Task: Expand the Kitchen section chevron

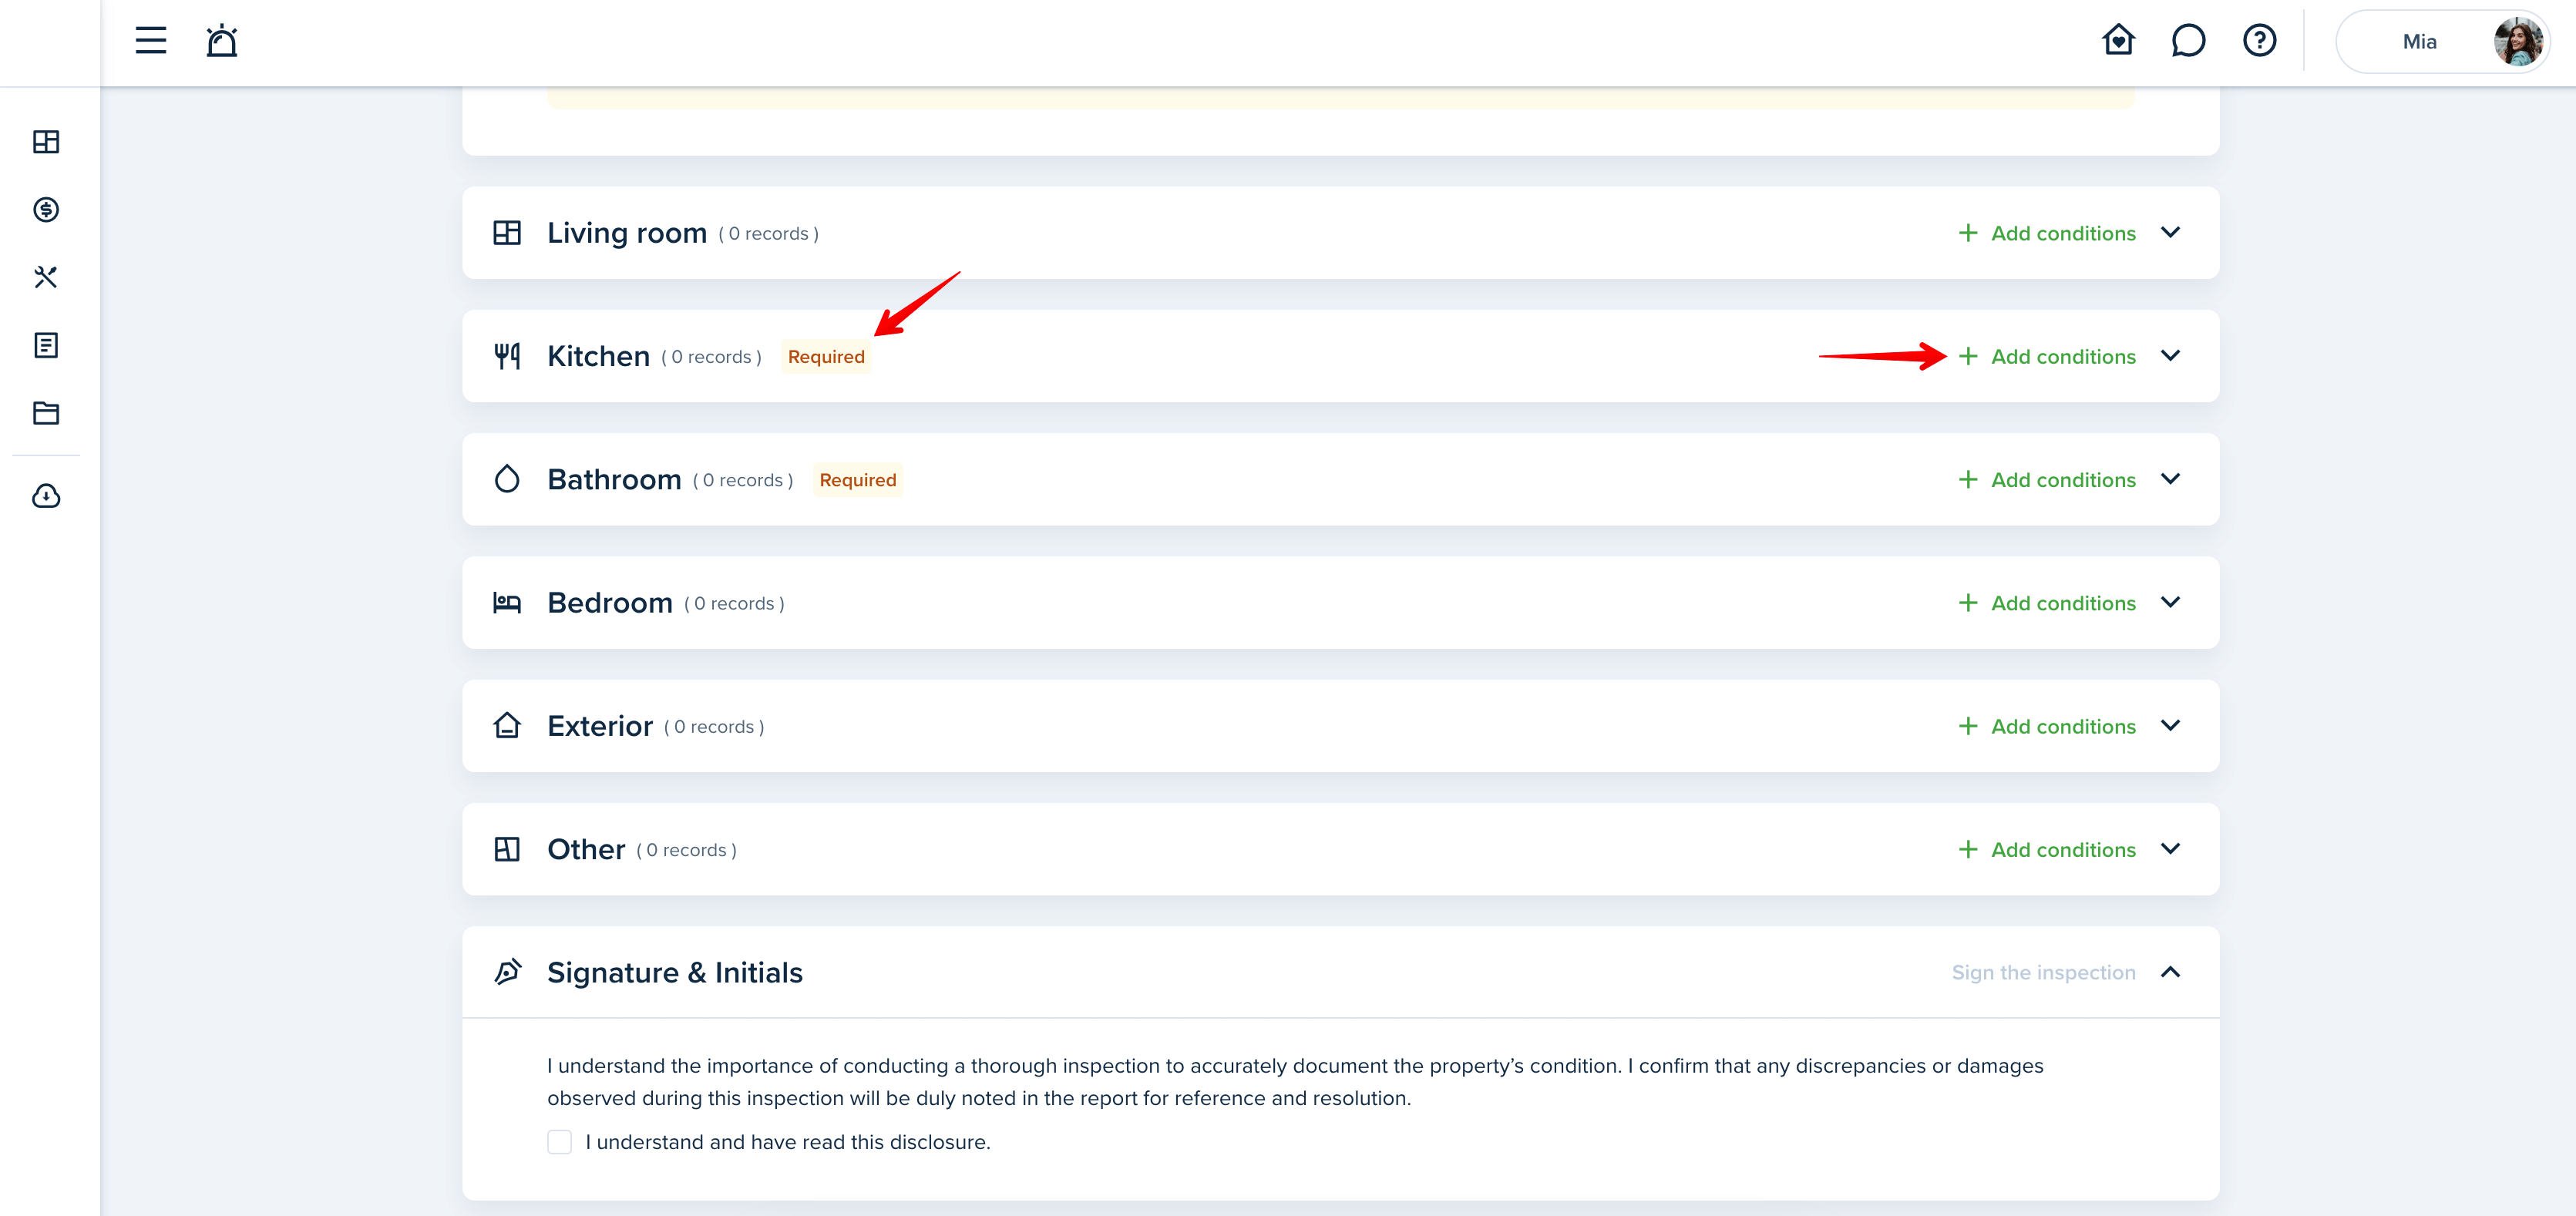Action: pyautogui.click(x=2170, y=355)
